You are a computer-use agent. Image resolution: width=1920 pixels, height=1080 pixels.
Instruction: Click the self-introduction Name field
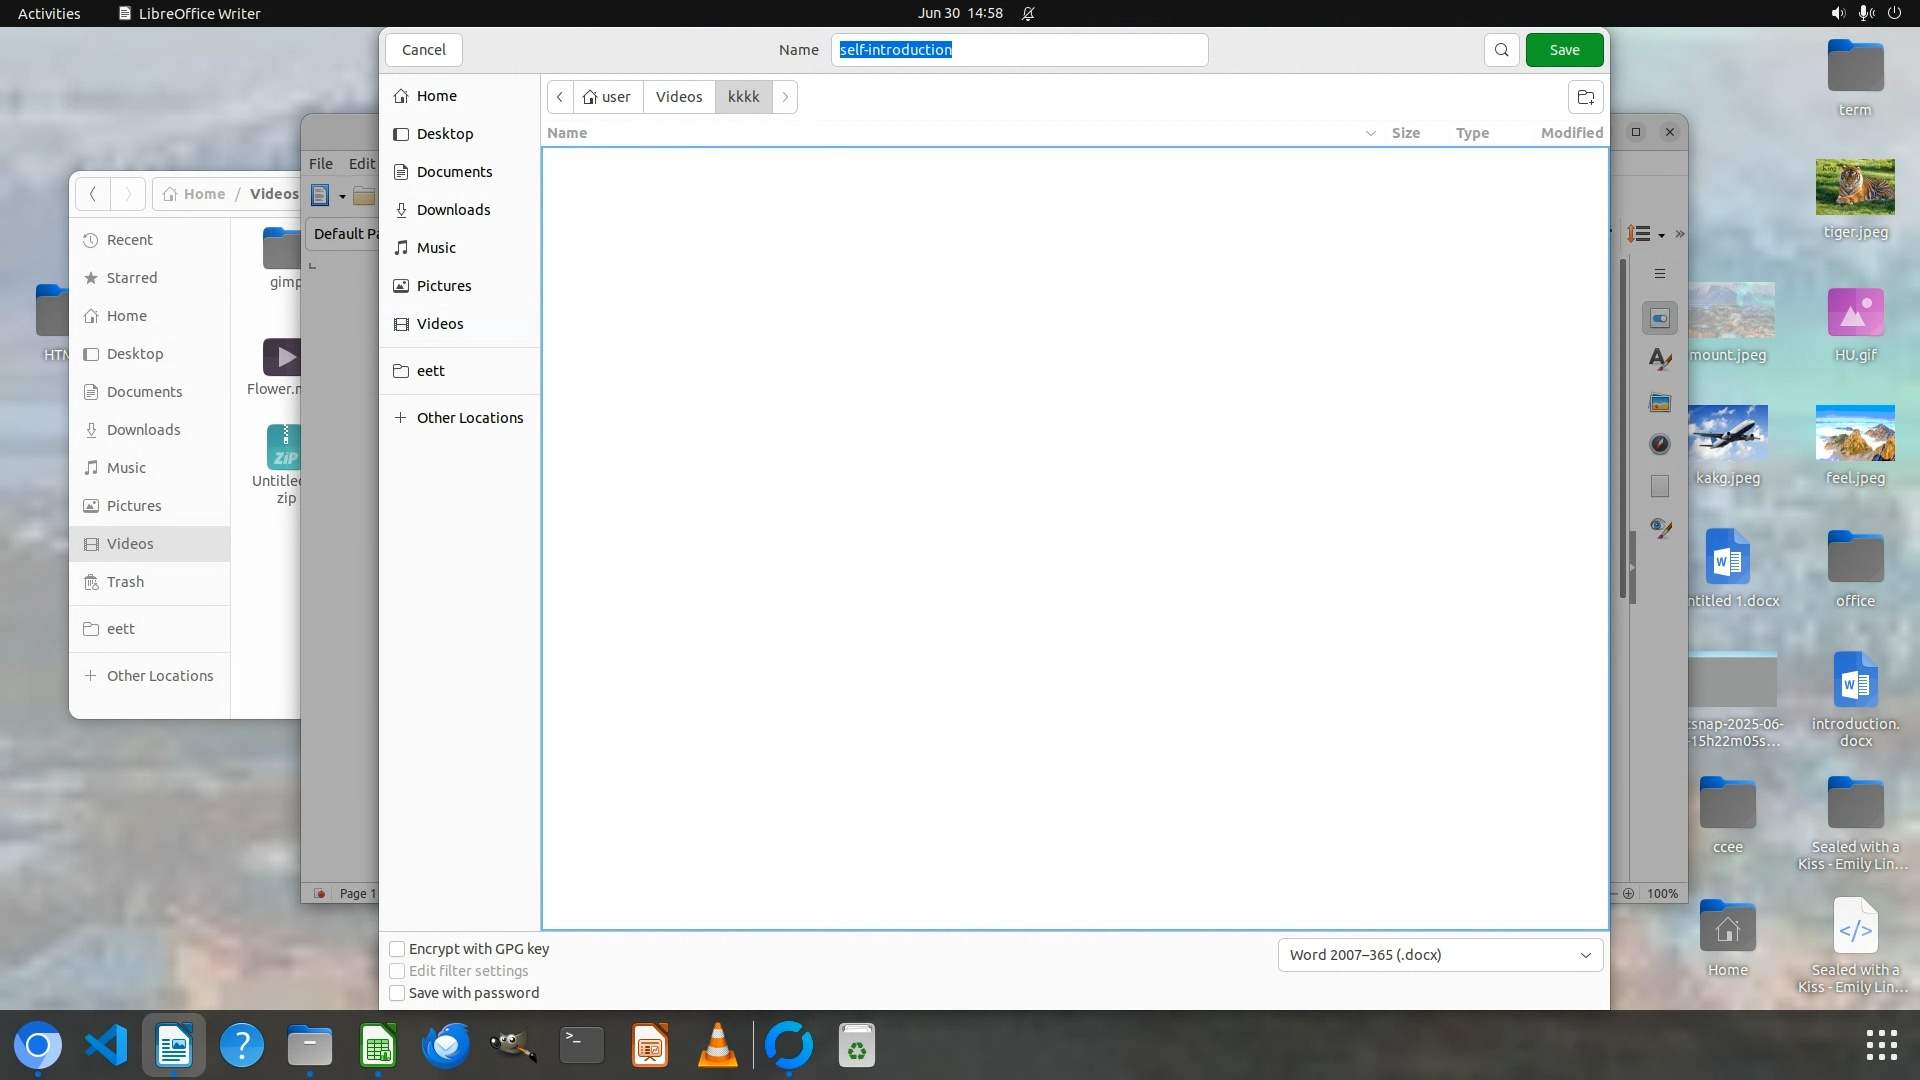[x=1018, y=50]
